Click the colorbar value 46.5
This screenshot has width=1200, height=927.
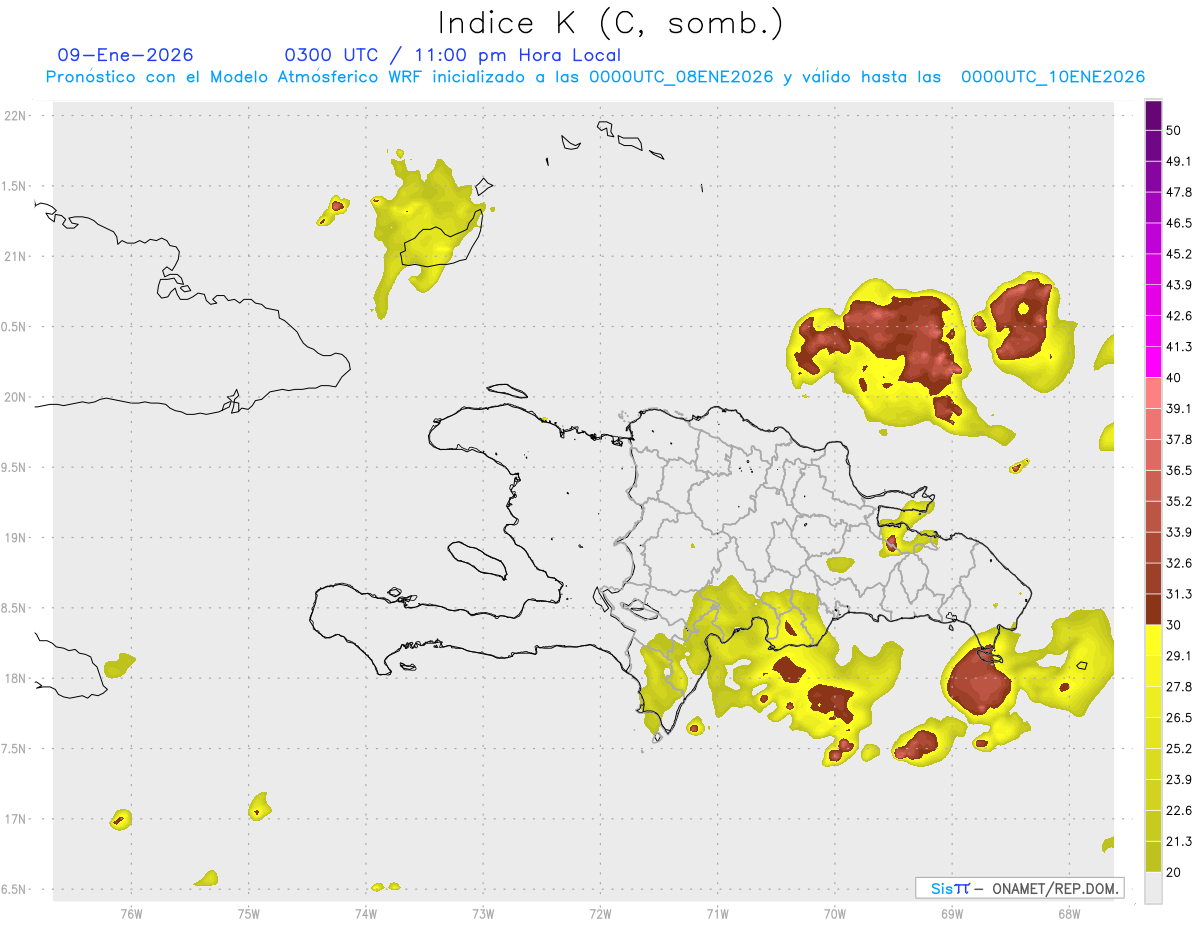[x=1178, y=223]
